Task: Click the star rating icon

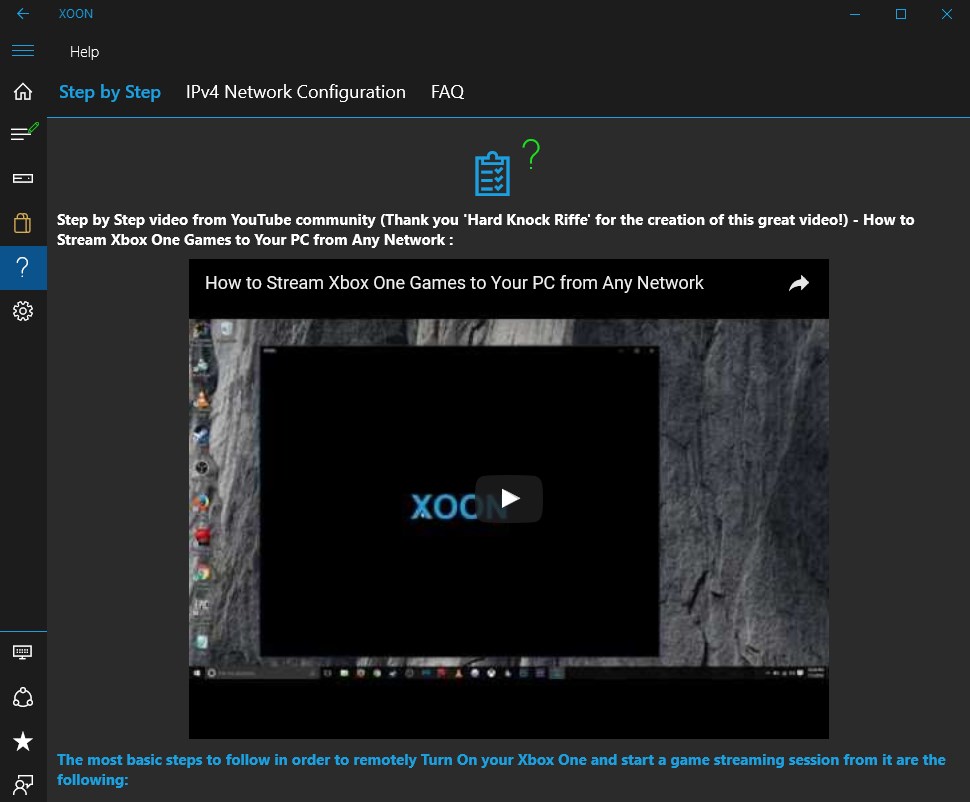Action: 23,741
